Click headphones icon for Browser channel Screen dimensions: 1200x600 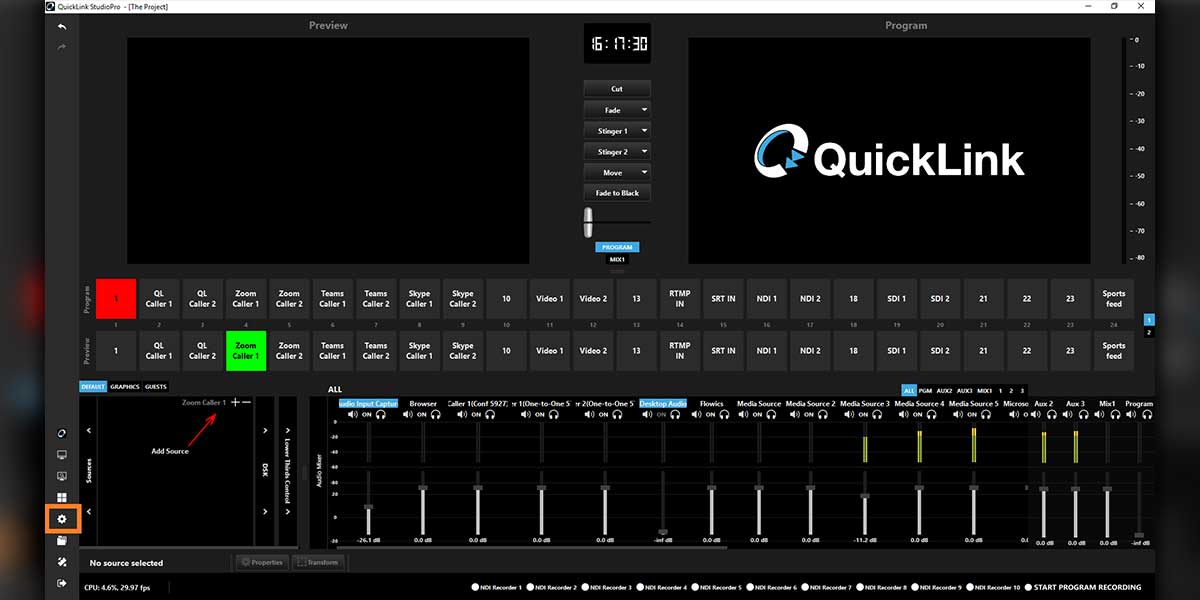point(435,414)
